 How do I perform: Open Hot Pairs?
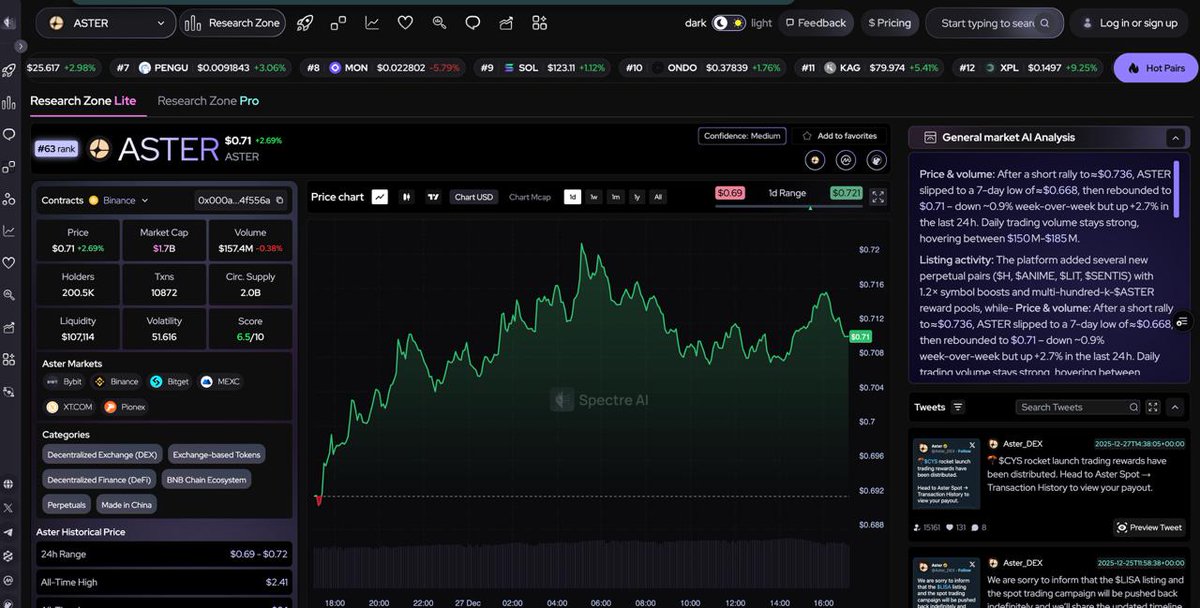tap(1156, 68)
